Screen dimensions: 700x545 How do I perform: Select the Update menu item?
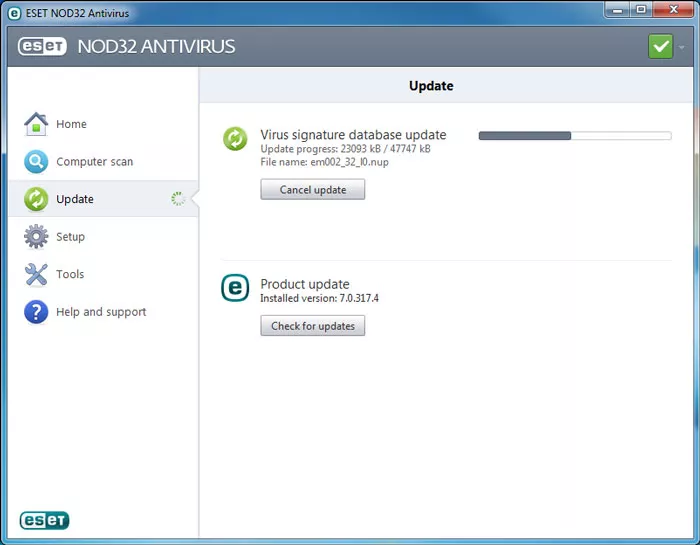[104, 199]
